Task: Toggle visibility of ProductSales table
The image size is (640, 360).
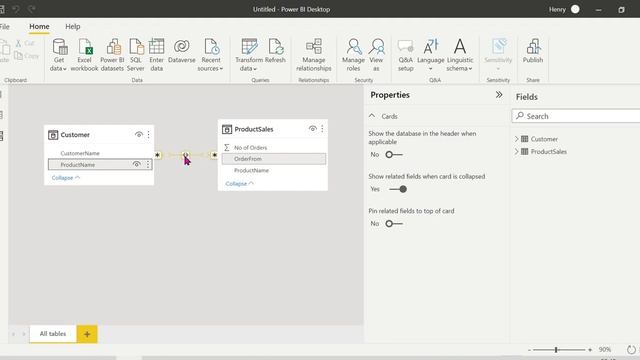Action: 313,129
